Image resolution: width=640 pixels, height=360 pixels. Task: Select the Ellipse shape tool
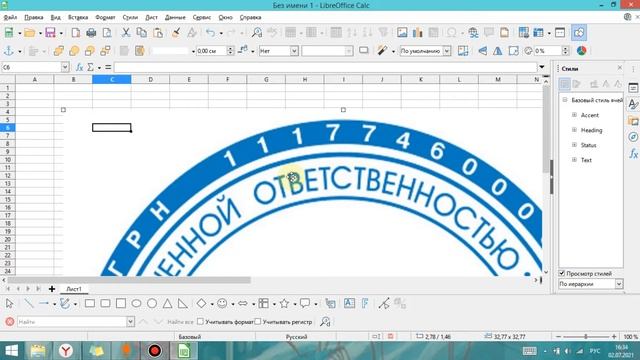click(136, 303)
